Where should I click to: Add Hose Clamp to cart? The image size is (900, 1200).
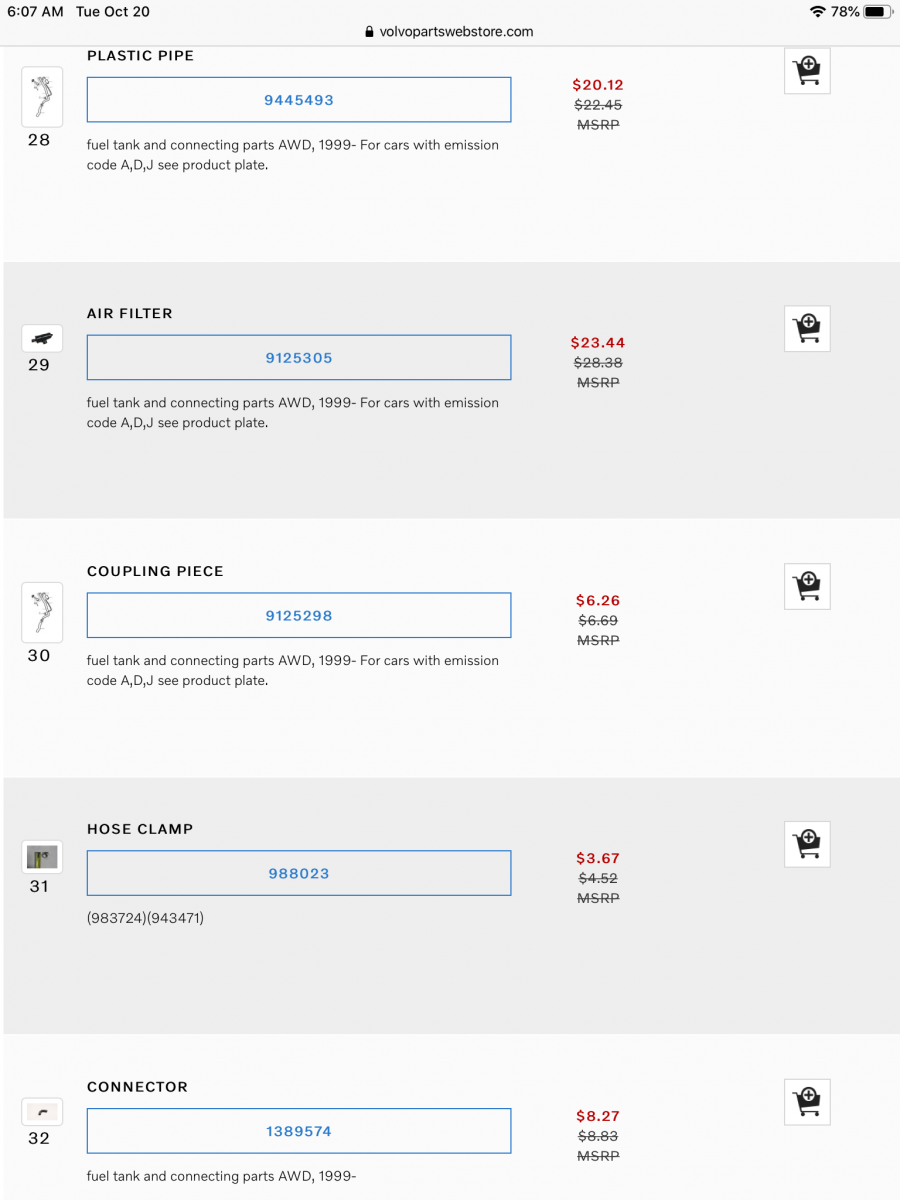tap(807, 844)
